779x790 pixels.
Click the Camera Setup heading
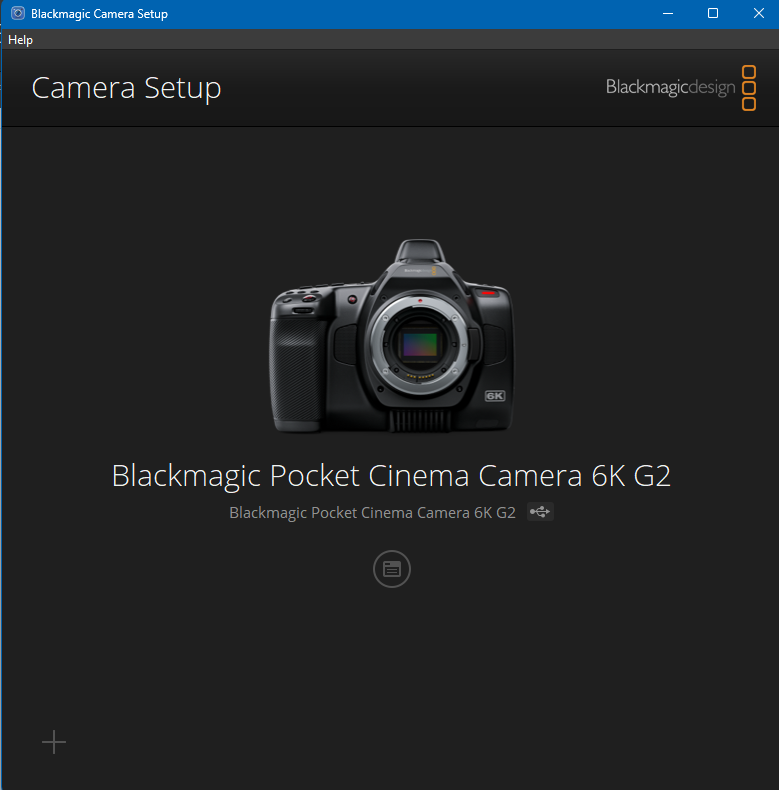pos(126,89)
